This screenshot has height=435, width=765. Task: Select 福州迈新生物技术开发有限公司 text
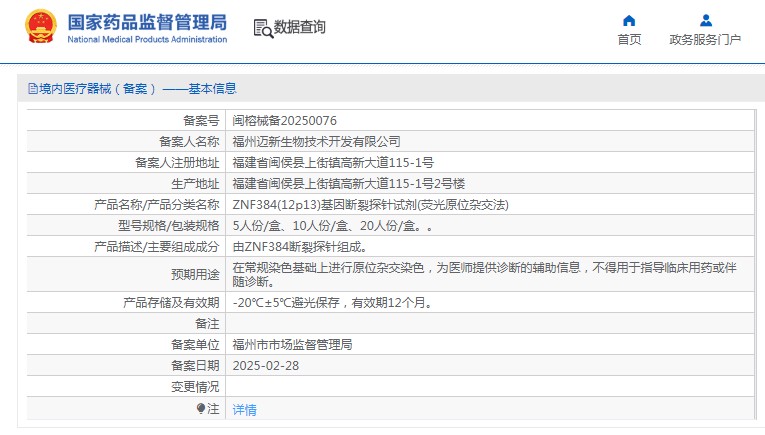pyautogui.click(x=316, y=141)
